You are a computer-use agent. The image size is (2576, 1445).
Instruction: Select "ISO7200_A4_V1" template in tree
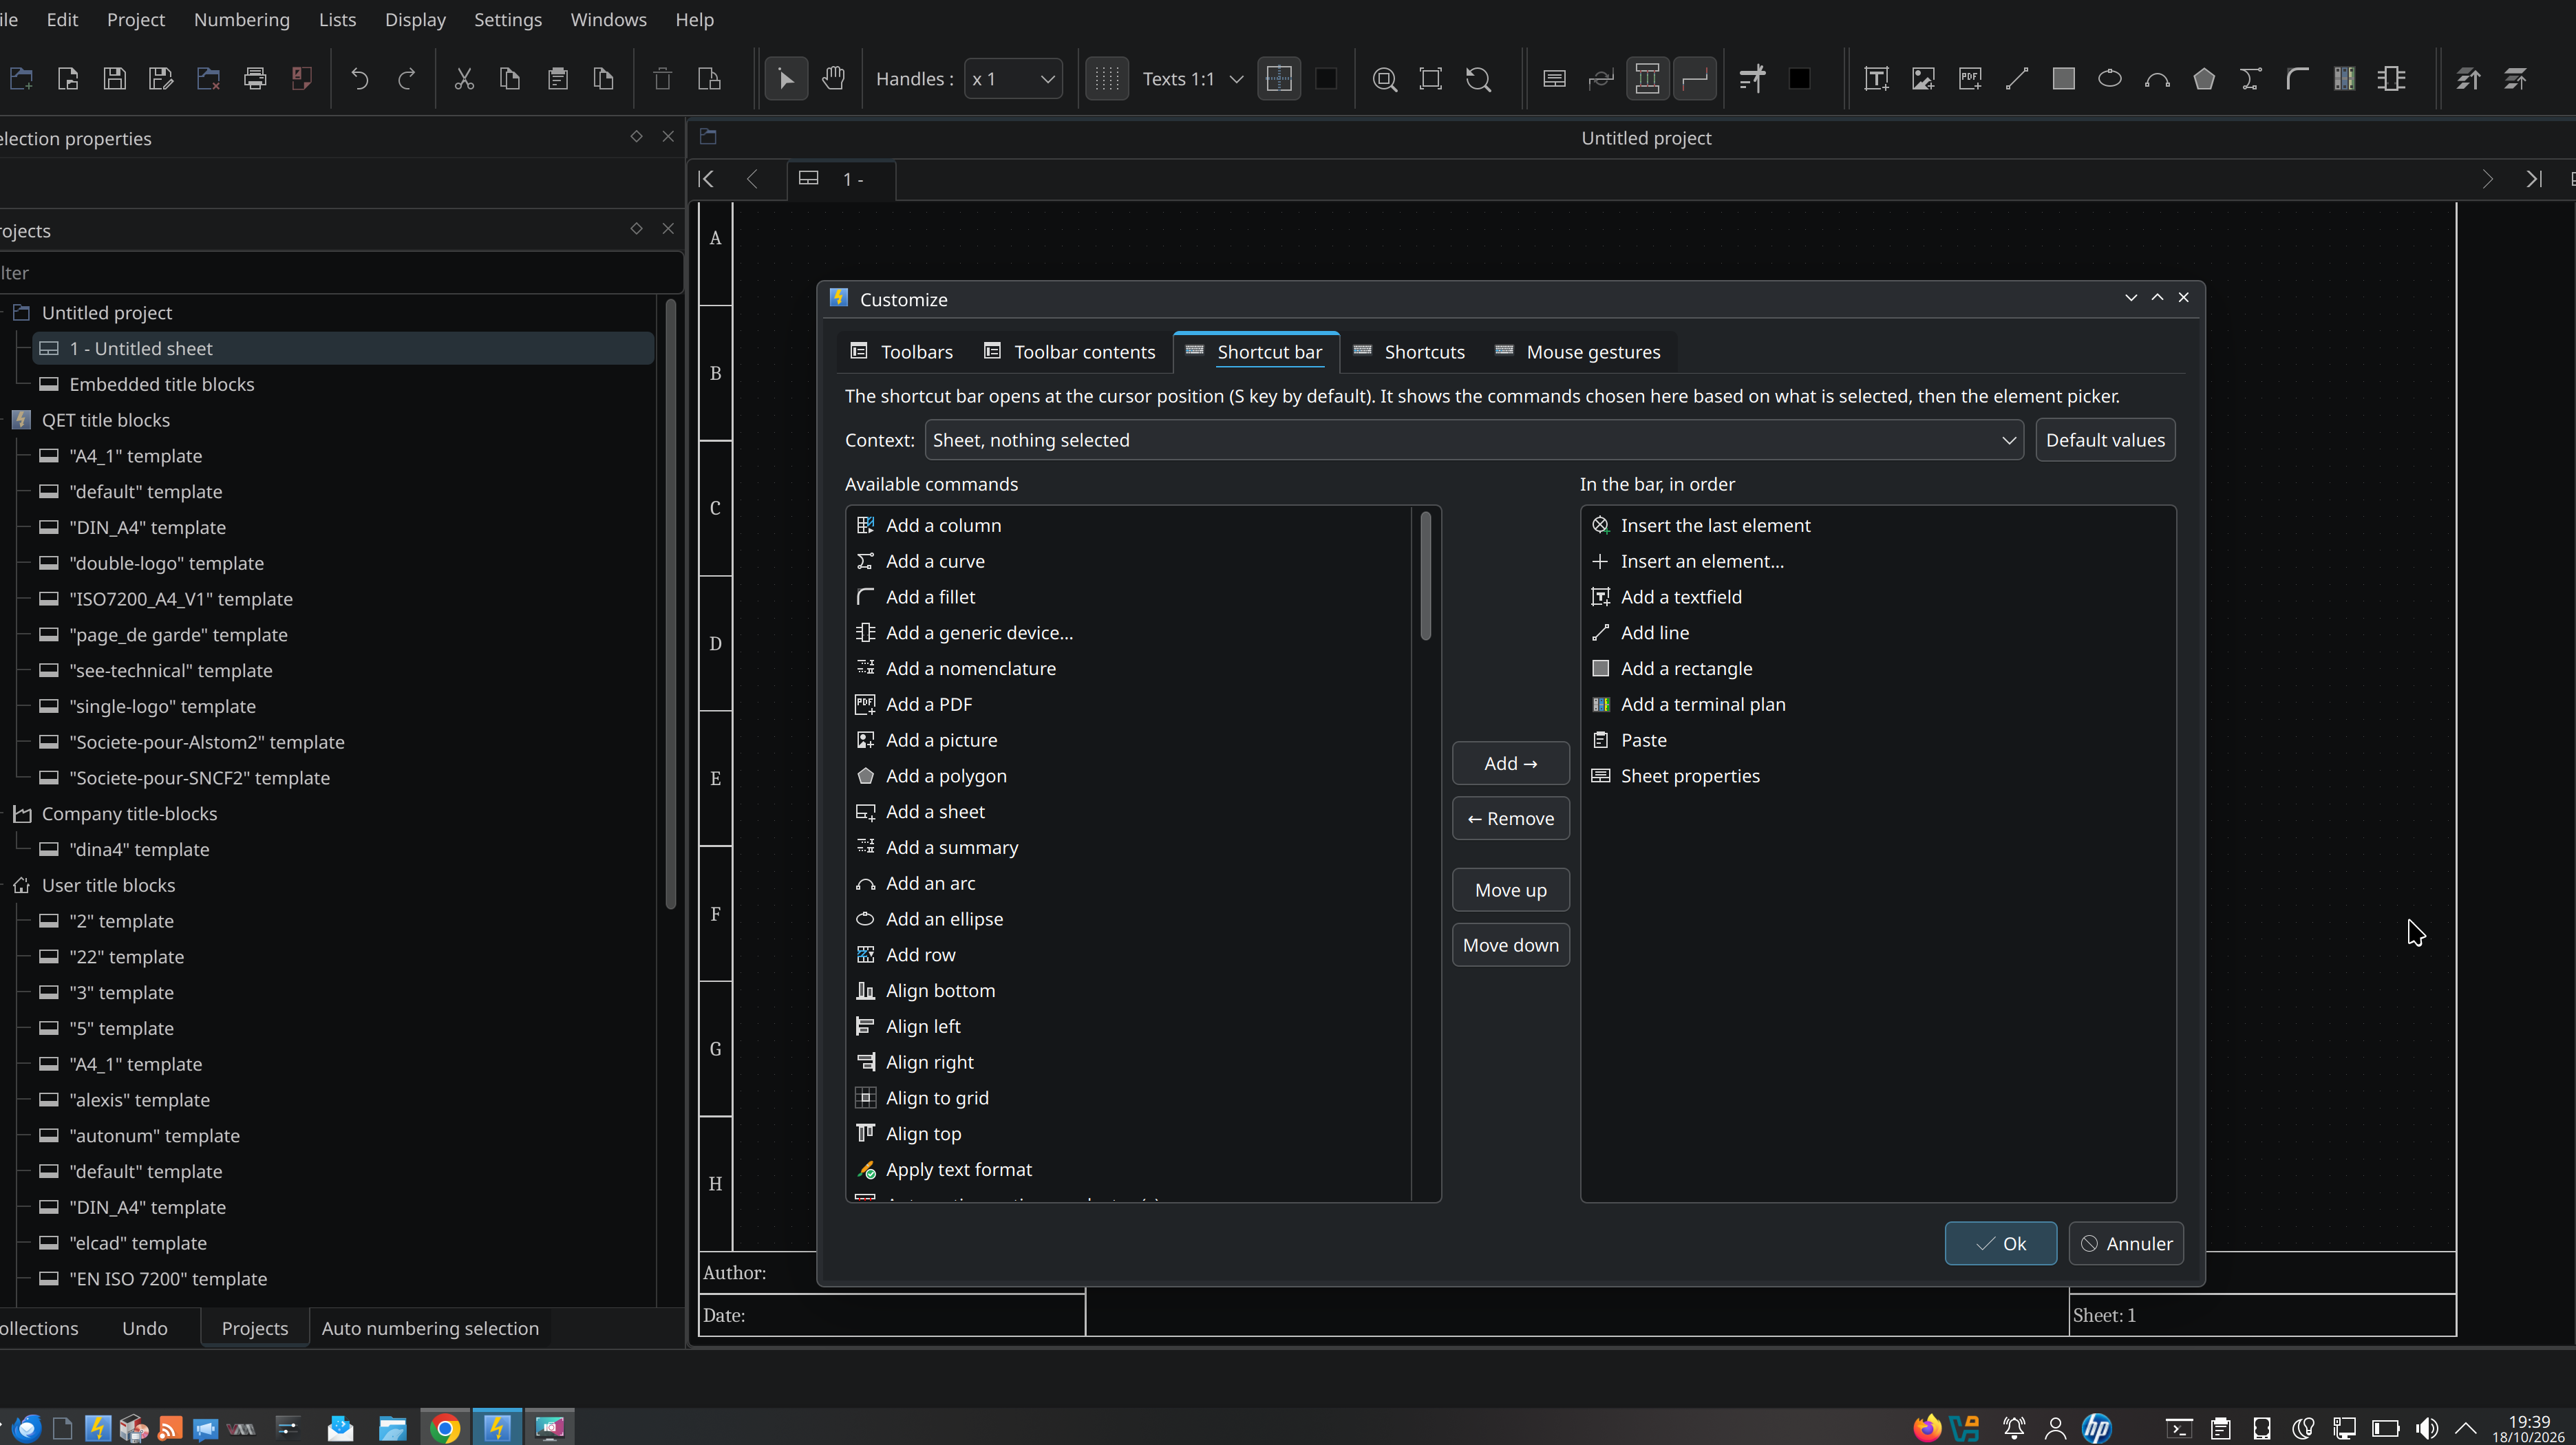(181, 599)
